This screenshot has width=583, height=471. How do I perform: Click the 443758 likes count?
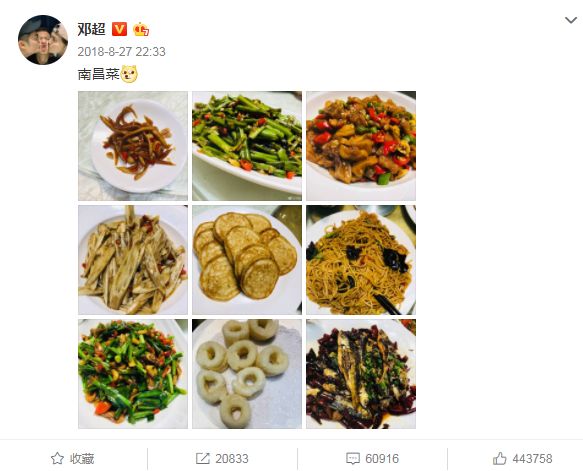pyautogui.click(x=532, y=459)
